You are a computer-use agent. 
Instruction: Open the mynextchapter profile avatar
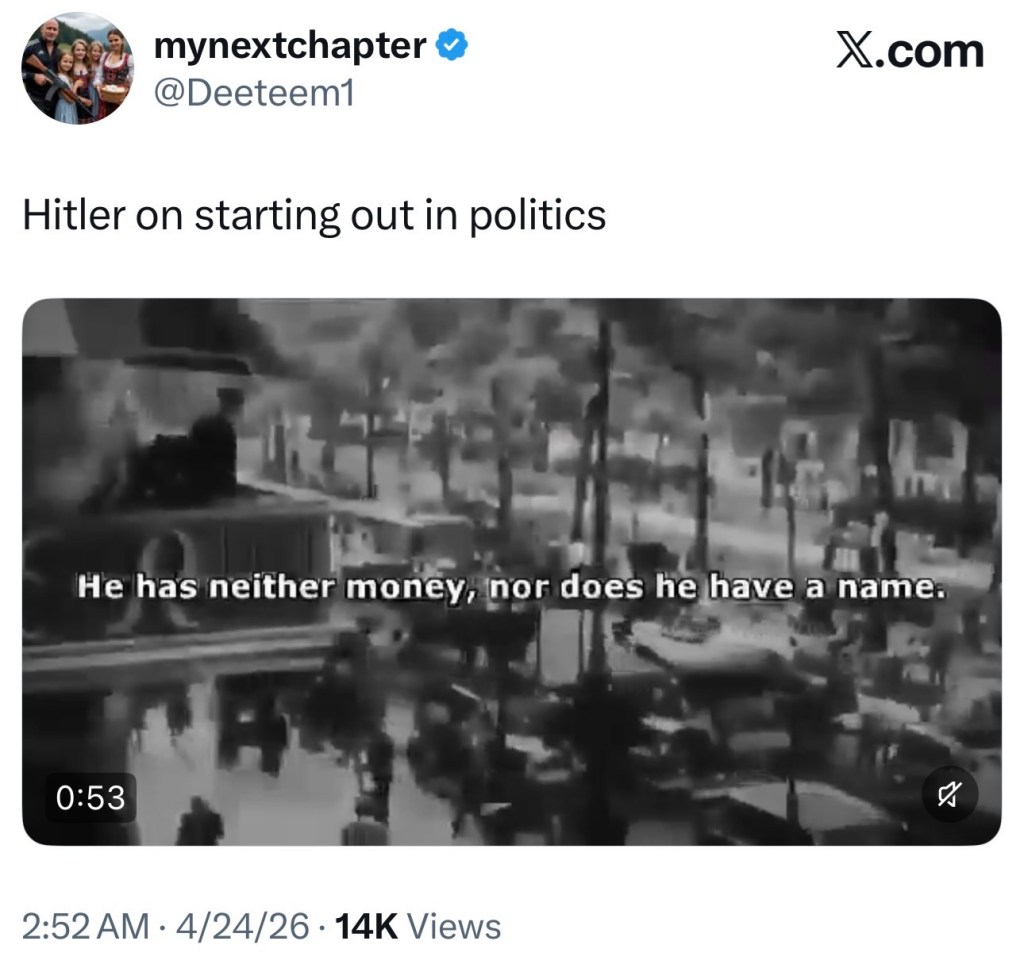(78, 68)
